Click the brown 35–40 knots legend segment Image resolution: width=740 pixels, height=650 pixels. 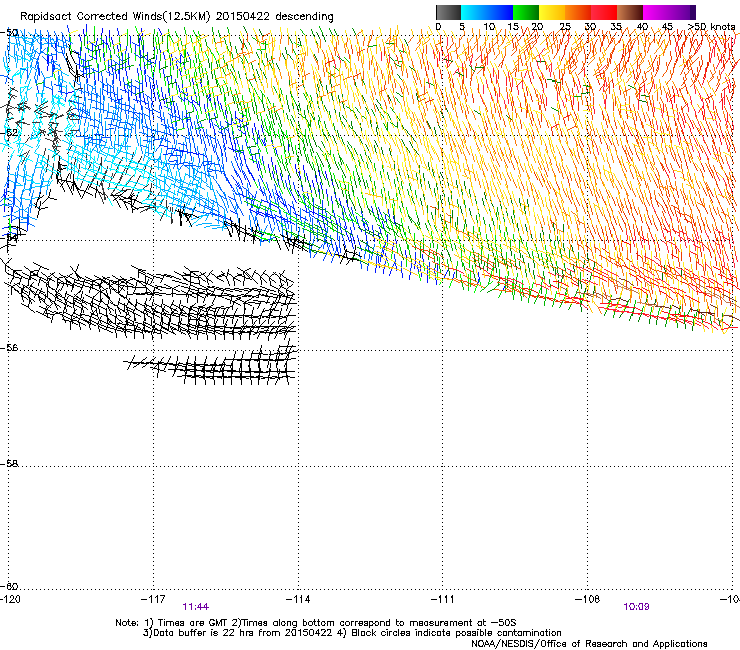tap(630, 12)
